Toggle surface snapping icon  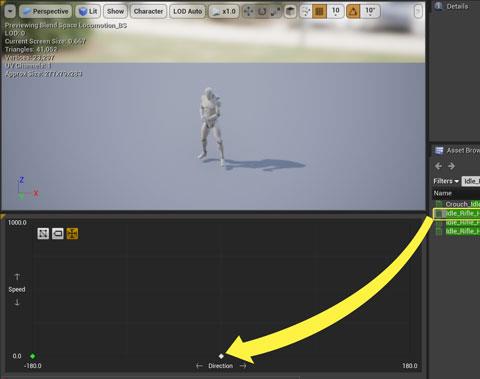[305, 12]
